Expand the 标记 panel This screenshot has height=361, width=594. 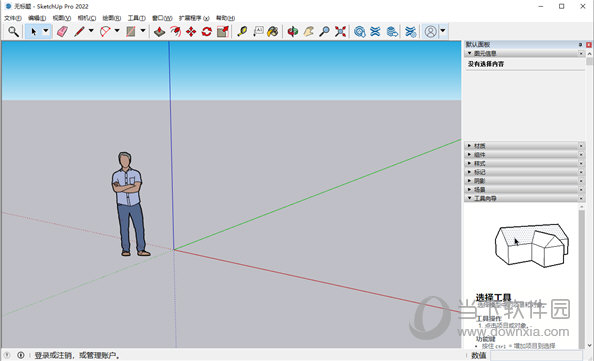point(470,172)
